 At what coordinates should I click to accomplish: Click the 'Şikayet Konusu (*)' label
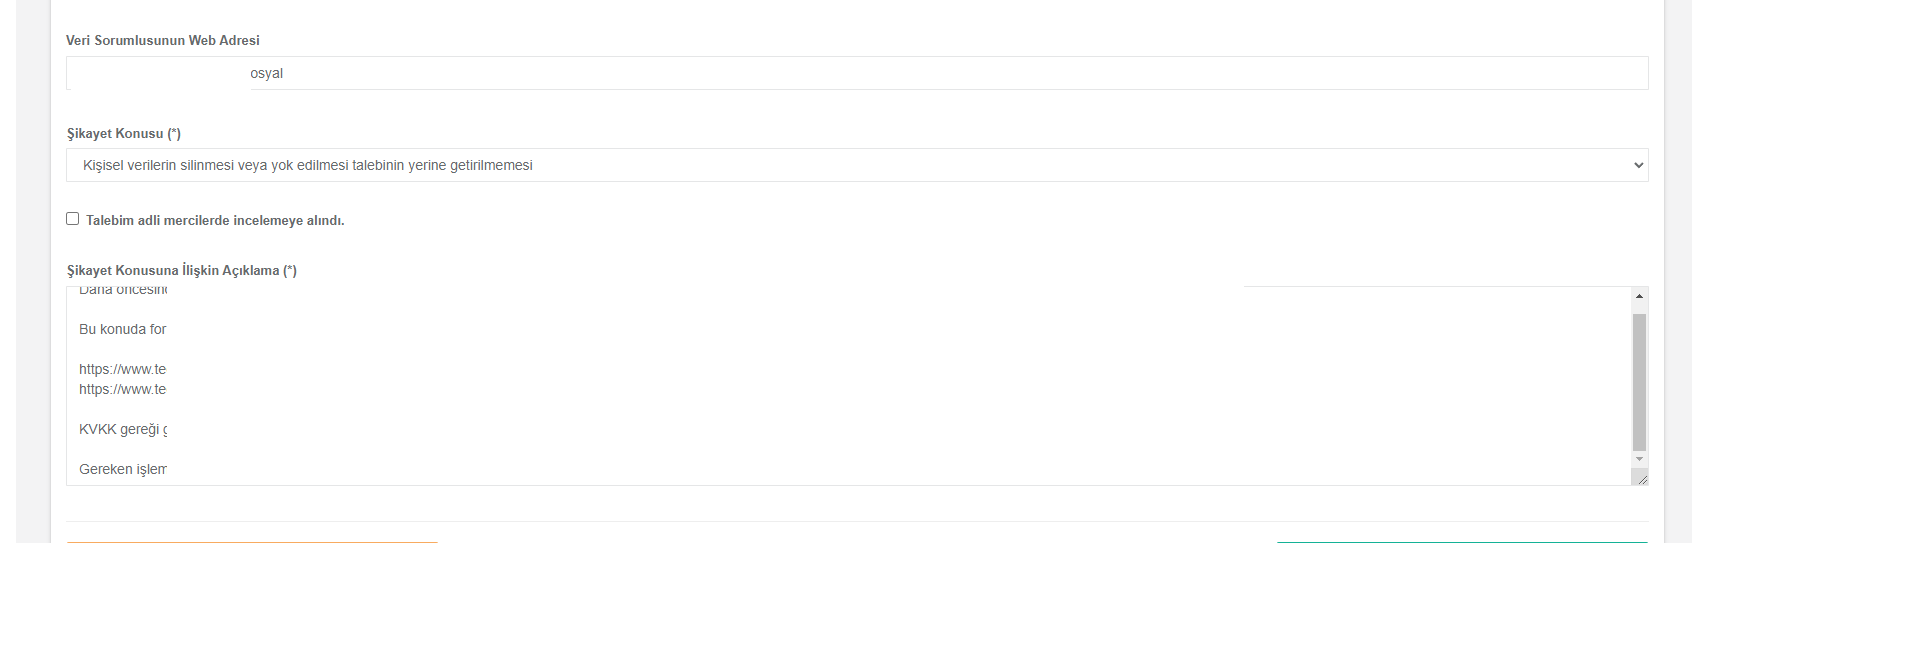(124, 133)
